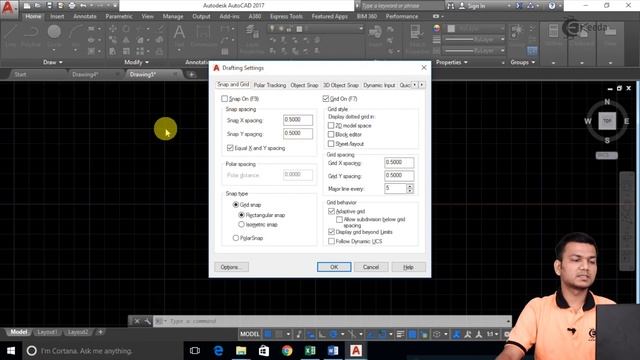Expand the Modify panel dropdown
Viewport: 640px width, 360px height.
(x=136, y=62)
